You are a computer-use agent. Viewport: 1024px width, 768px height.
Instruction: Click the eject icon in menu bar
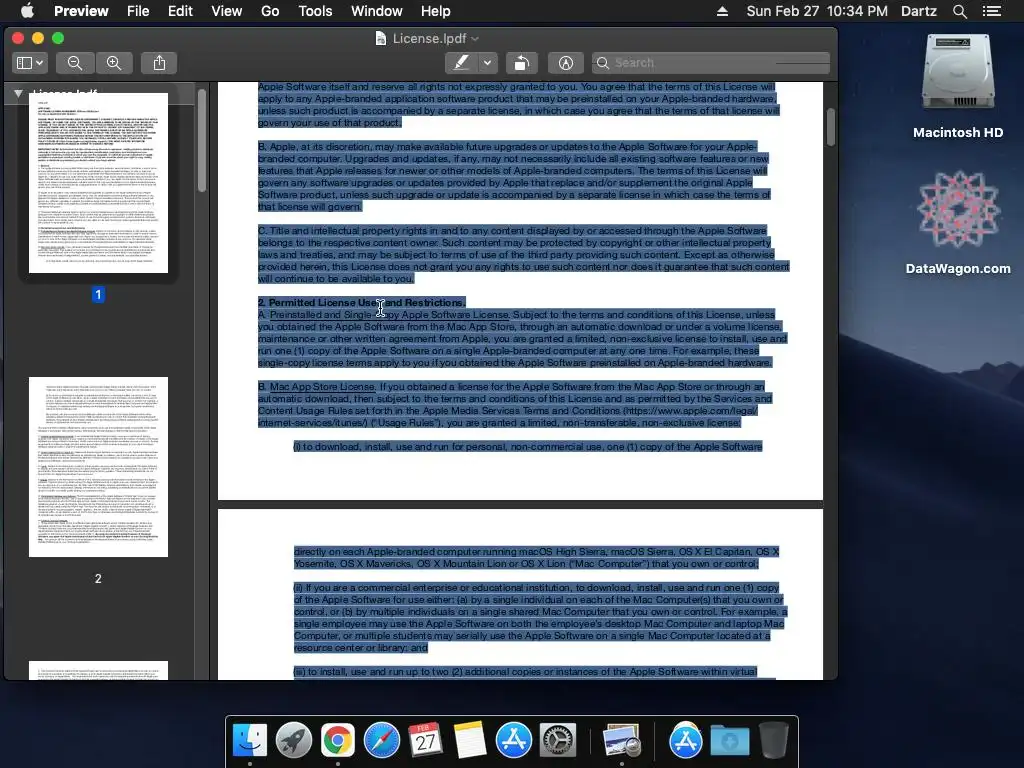[x=722, y=11]
